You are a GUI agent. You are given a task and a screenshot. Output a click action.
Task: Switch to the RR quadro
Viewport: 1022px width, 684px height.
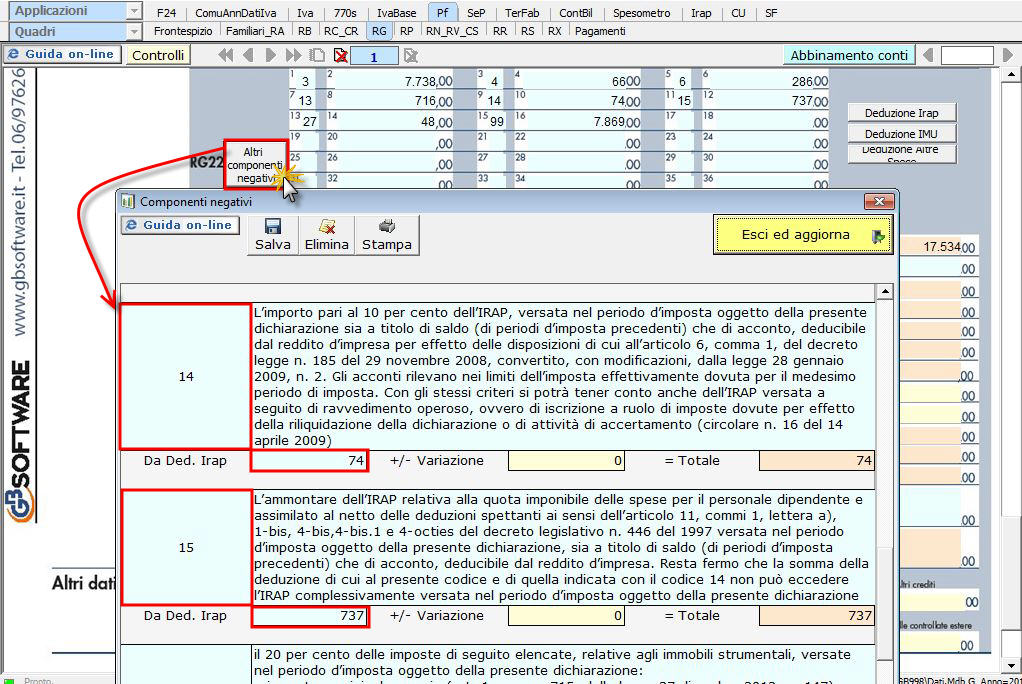[500, 31]
